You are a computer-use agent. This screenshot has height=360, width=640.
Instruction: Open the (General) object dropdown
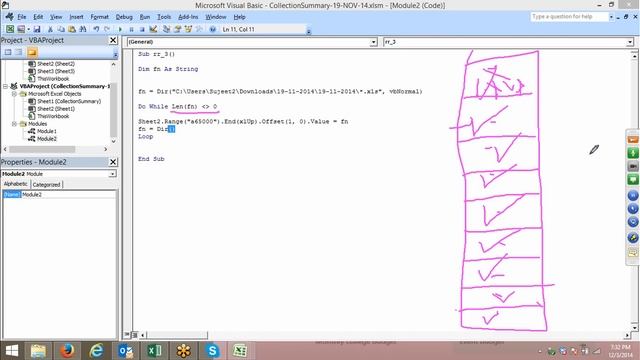(x=373, y=42)
